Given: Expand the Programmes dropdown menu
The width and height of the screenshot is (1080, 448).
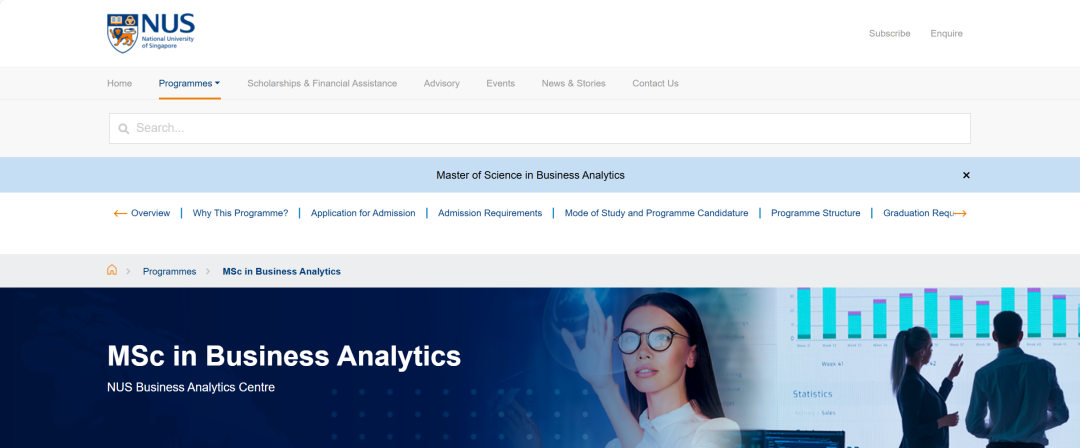Looking at the screenshot, I should click(189, 83).
